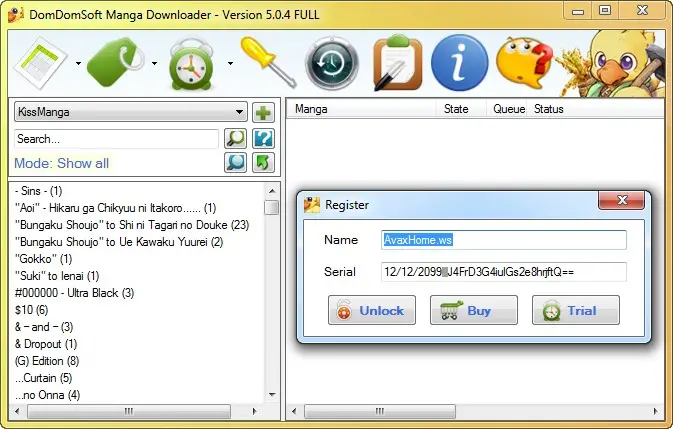Screen dimensions: 673x429
Task: Click the Mode: Show all link
Action: pos(61,163)
